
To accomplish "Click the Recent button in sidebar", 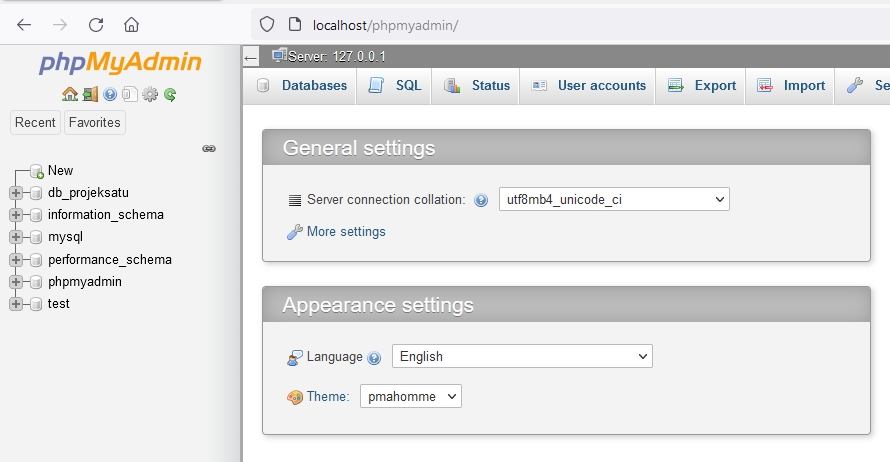I will (x=35, y=123).
